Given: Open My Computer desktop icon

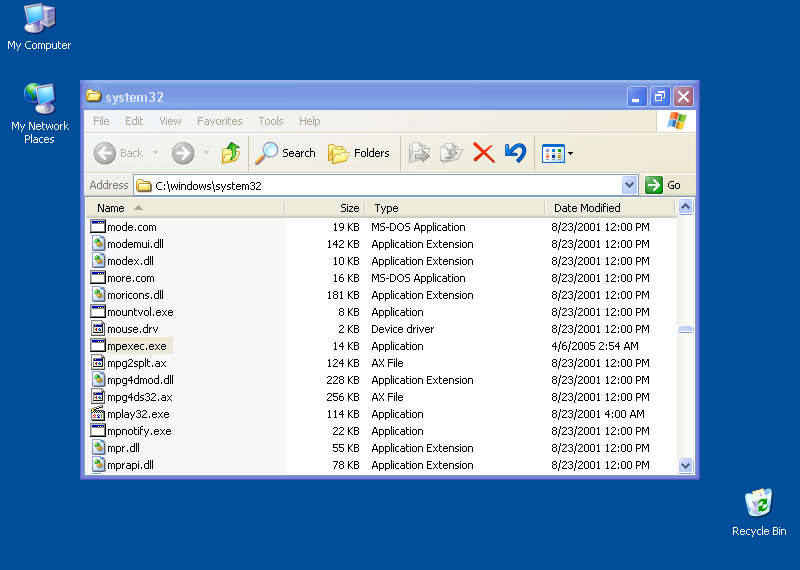Looking at the screenshot, I should pyautogui.click(x=39, y=27).
